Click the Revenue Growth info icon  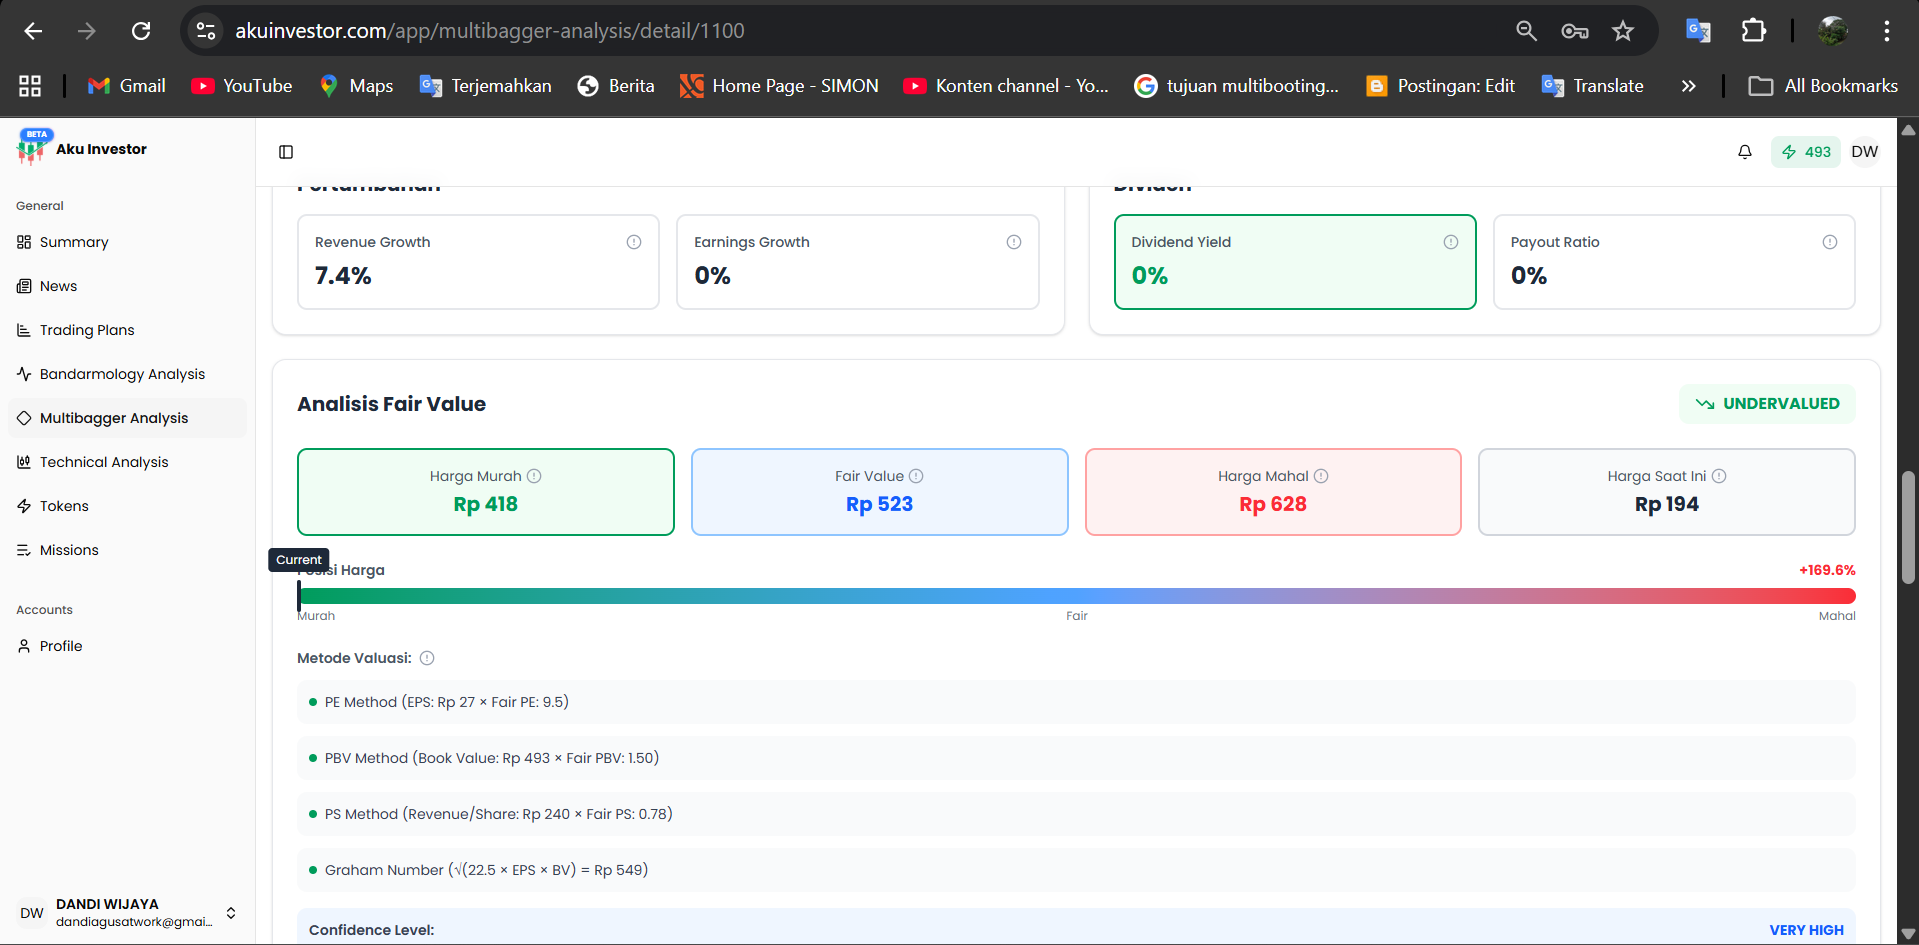tap(634, 242)
